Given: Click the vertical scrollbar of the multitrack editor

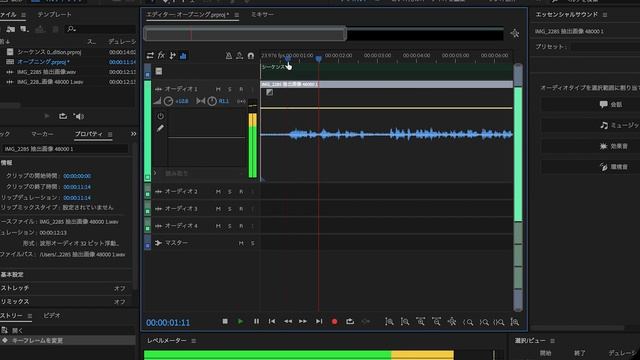Looking at the screenshot, I should [518, 188].
